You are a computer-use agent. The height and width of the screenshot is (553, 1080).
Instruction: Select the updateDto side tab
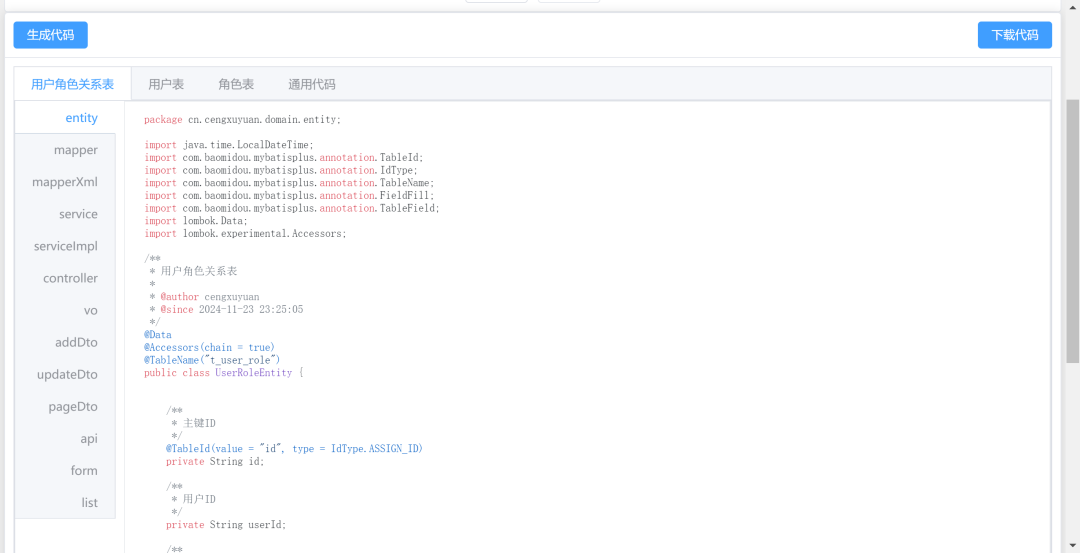coord(67,374)
